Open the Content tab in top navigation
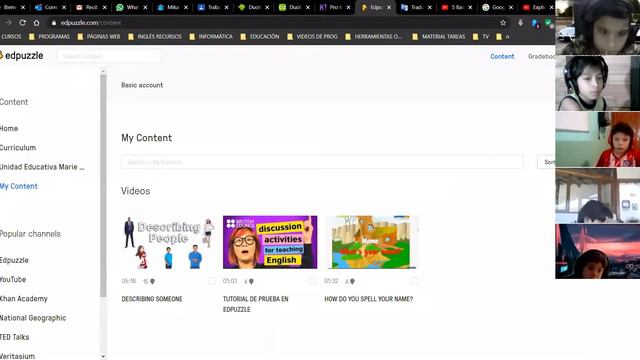This screenshot has width=640, height=360. pyautogui.click(x=502, y=56)
